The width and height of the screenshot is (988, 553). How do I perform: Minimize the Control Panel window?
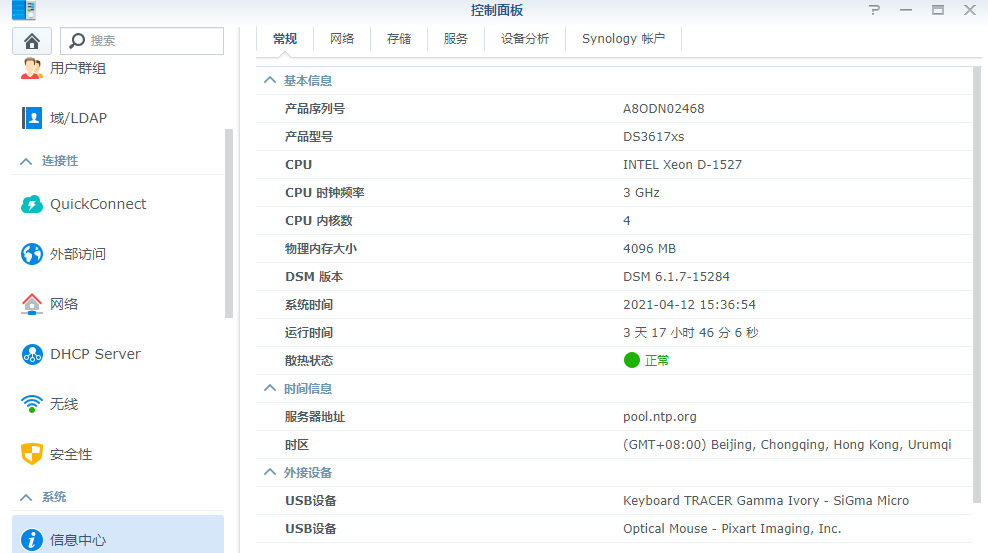coord(905,10)
